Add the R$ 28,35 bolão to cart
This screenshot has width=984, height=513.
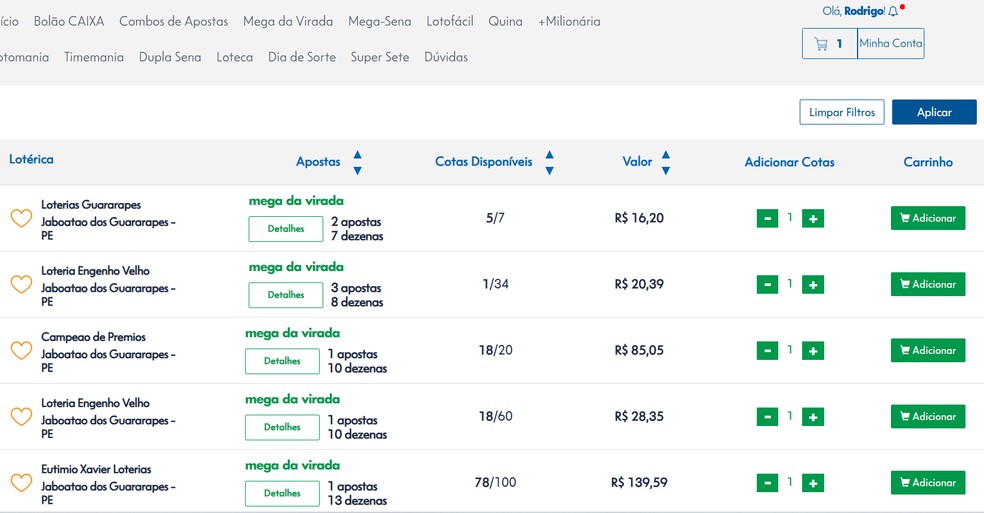pos(928,416)
